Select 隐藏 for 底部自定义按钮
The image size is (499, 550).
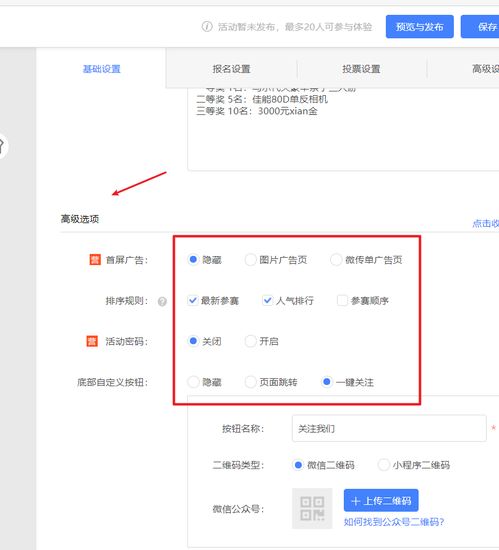pyautogui.click(x=193, y=382)
